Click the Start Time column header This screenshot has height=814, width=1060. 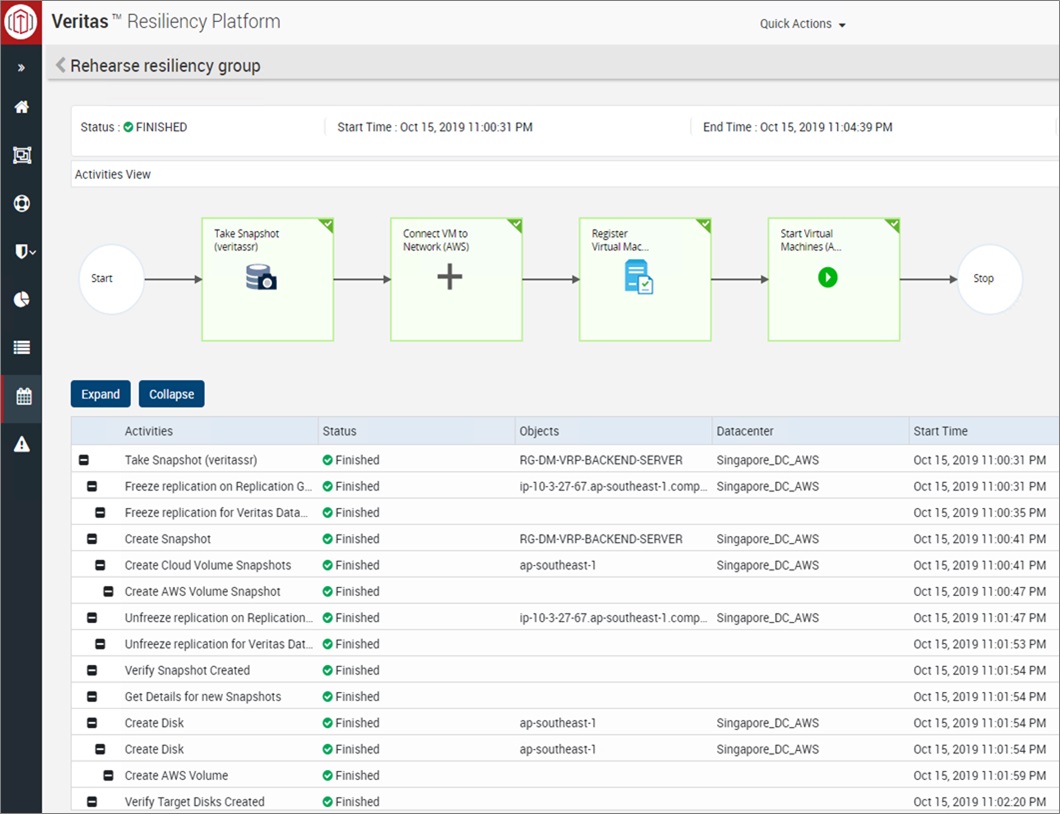[x=940, y=431]
